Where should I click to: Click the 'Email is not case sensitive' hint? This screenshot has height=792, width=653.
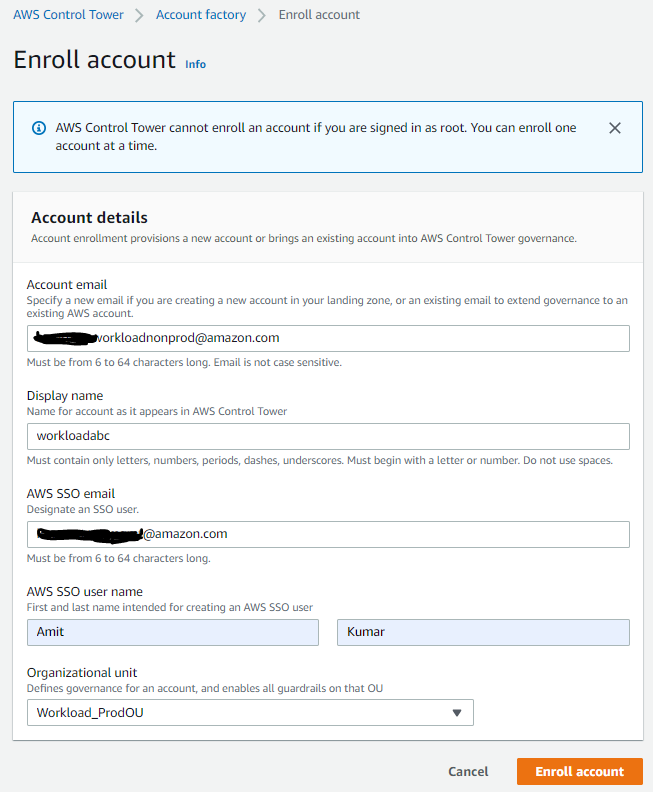pyautogui.click(x=278, y=362)
